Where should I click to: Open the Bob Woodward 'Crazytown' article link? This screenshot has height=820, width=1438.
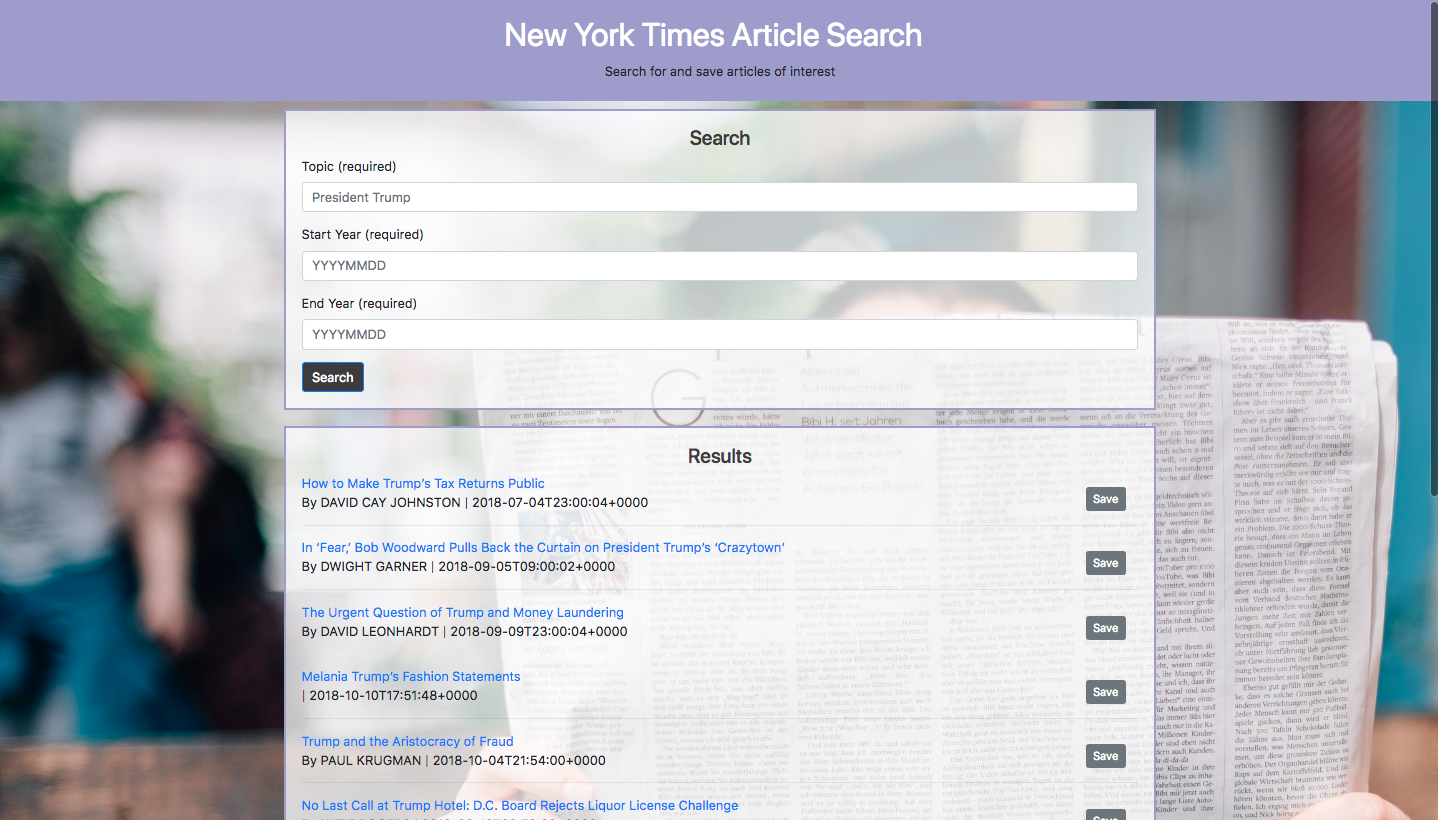[543, 547]
